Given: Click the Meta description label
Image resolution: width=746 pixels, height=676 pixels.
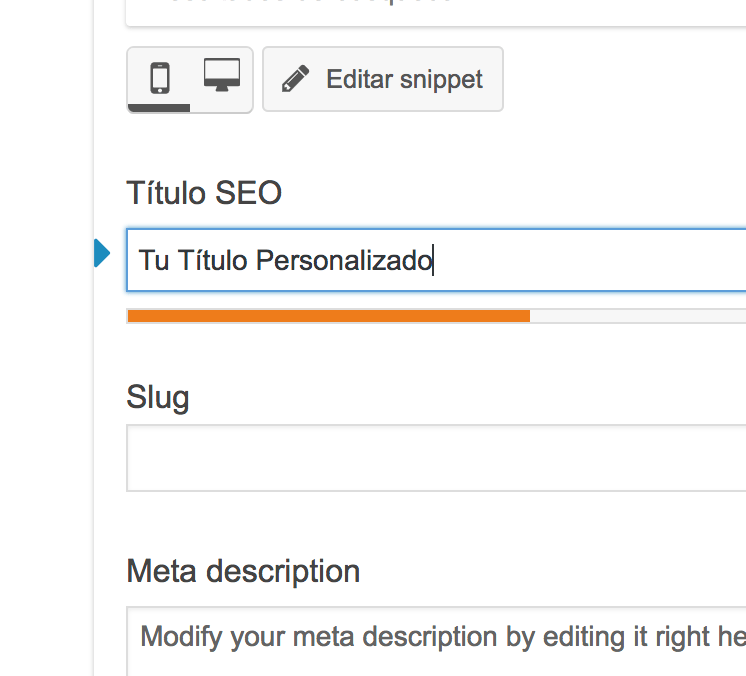Looking at the screenshot, I should 243,571.
